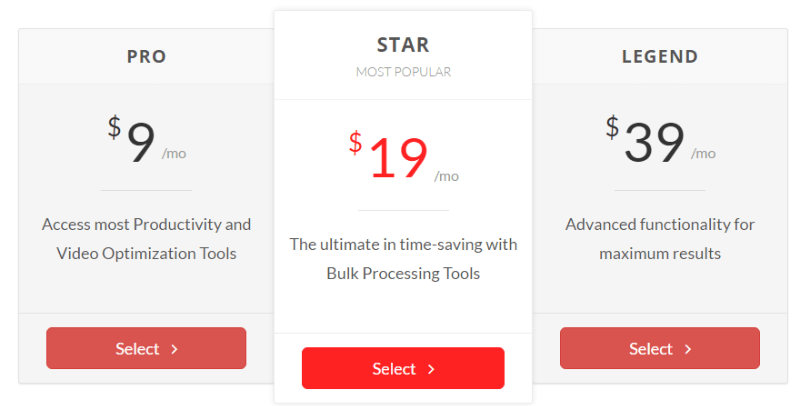Click the STAR plan heading
Screen dimensions: 800x406
pyautogui.click(x=403, y=45)
